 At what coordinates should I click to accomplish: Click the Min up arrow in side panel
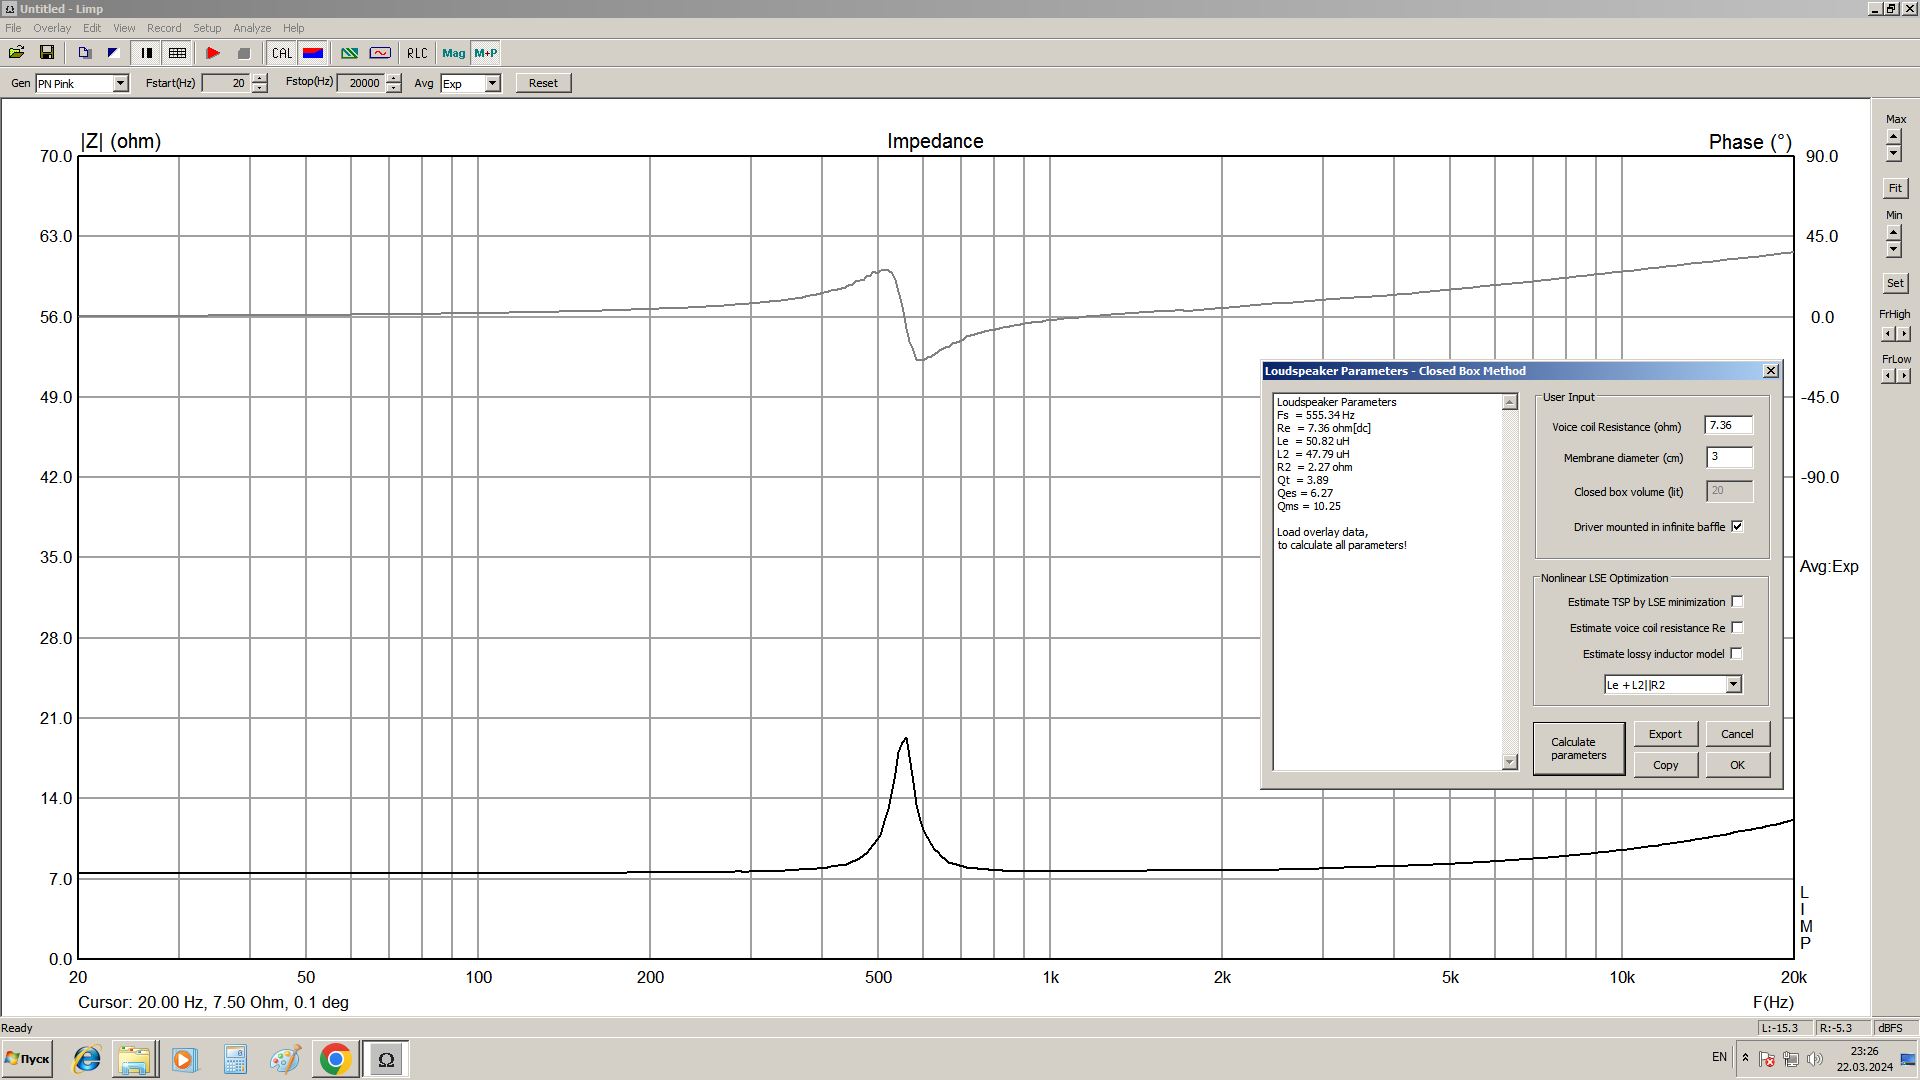point(1893,232)
